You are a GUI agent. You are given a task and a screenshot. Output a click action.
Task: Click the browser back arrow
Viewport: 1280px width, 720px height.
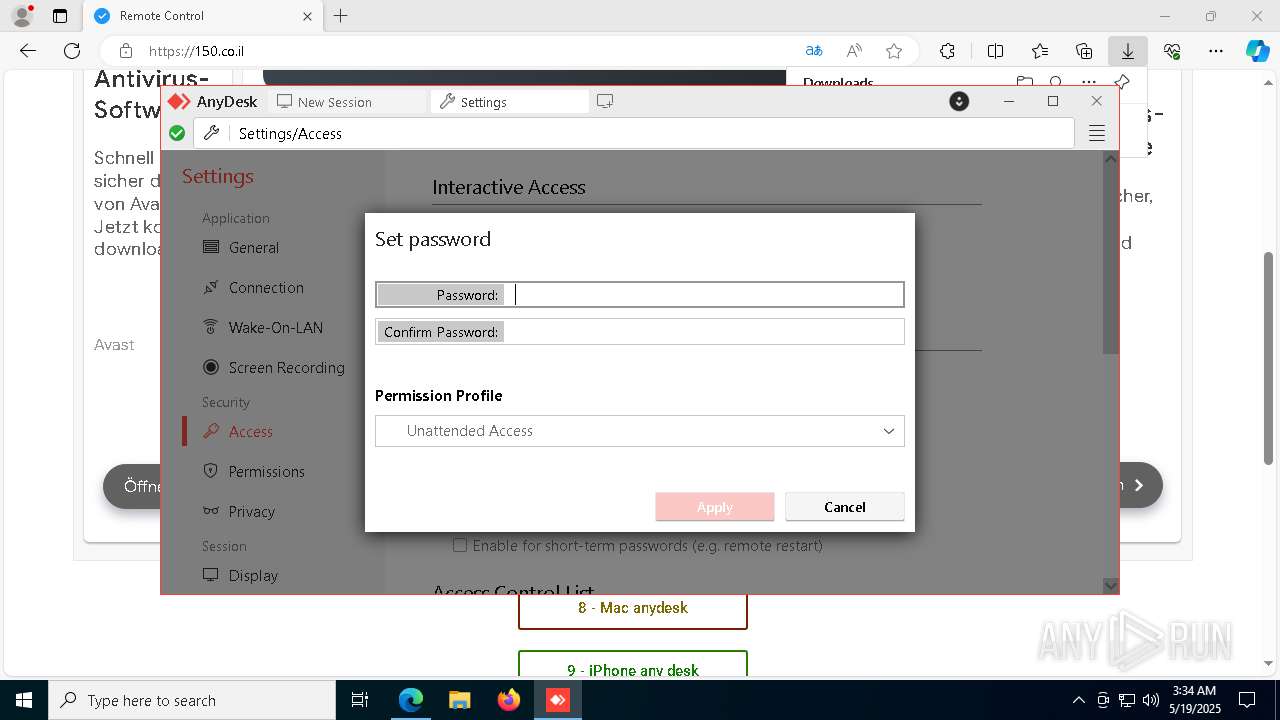pos(28,51)
